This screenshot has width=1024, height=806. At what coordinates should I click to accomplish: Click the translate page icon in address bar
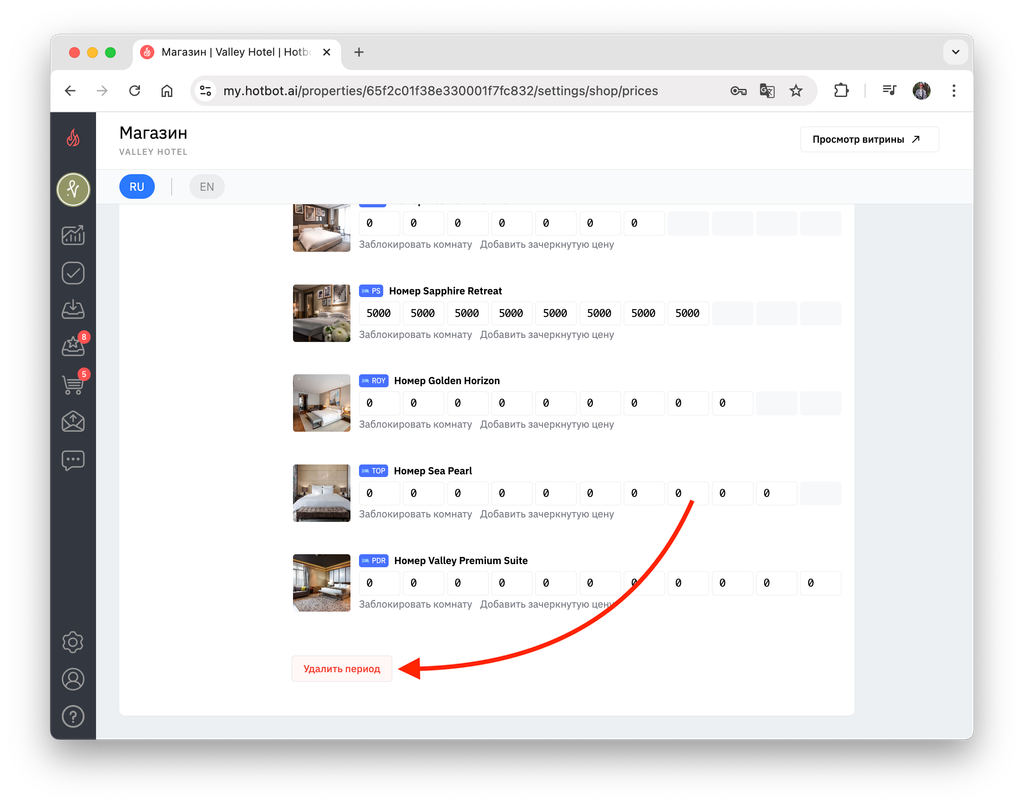click(x=767, y=91)
